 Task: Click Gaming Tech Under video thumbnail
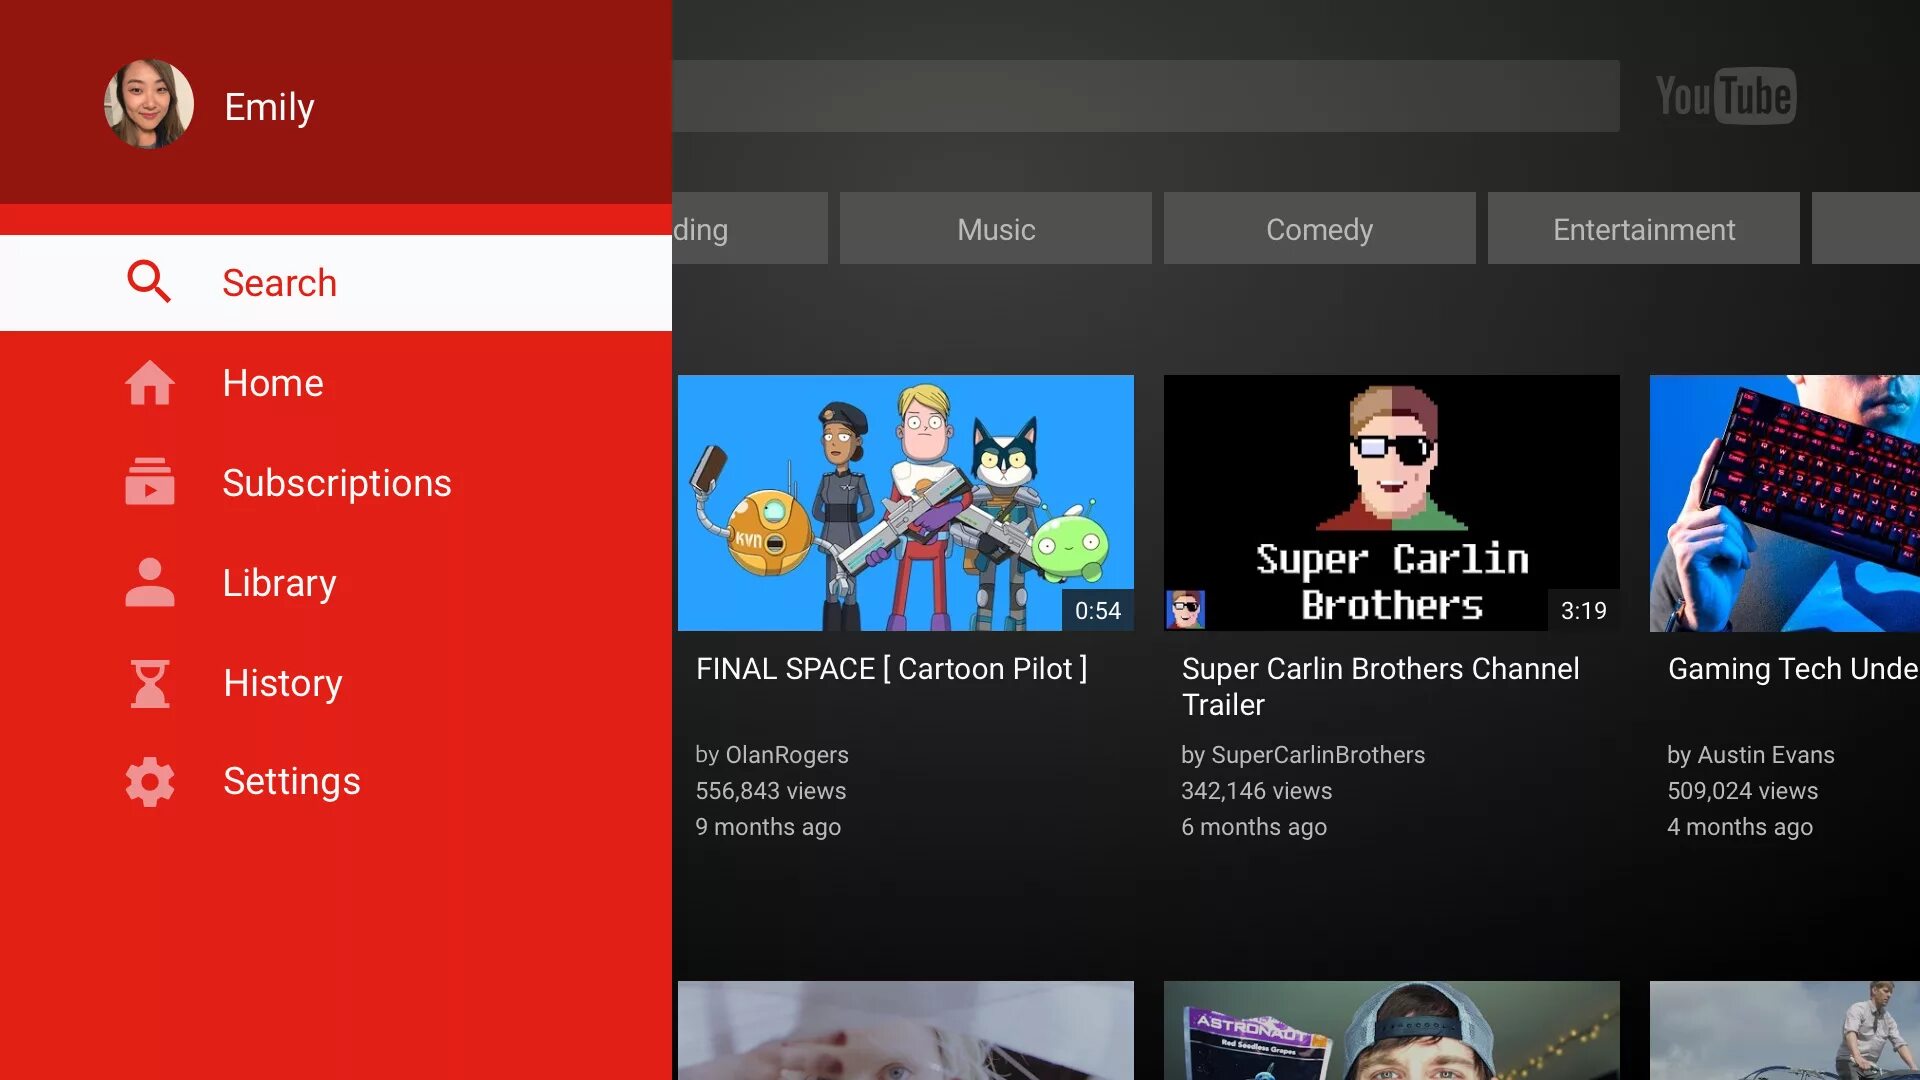(1788, 502)
